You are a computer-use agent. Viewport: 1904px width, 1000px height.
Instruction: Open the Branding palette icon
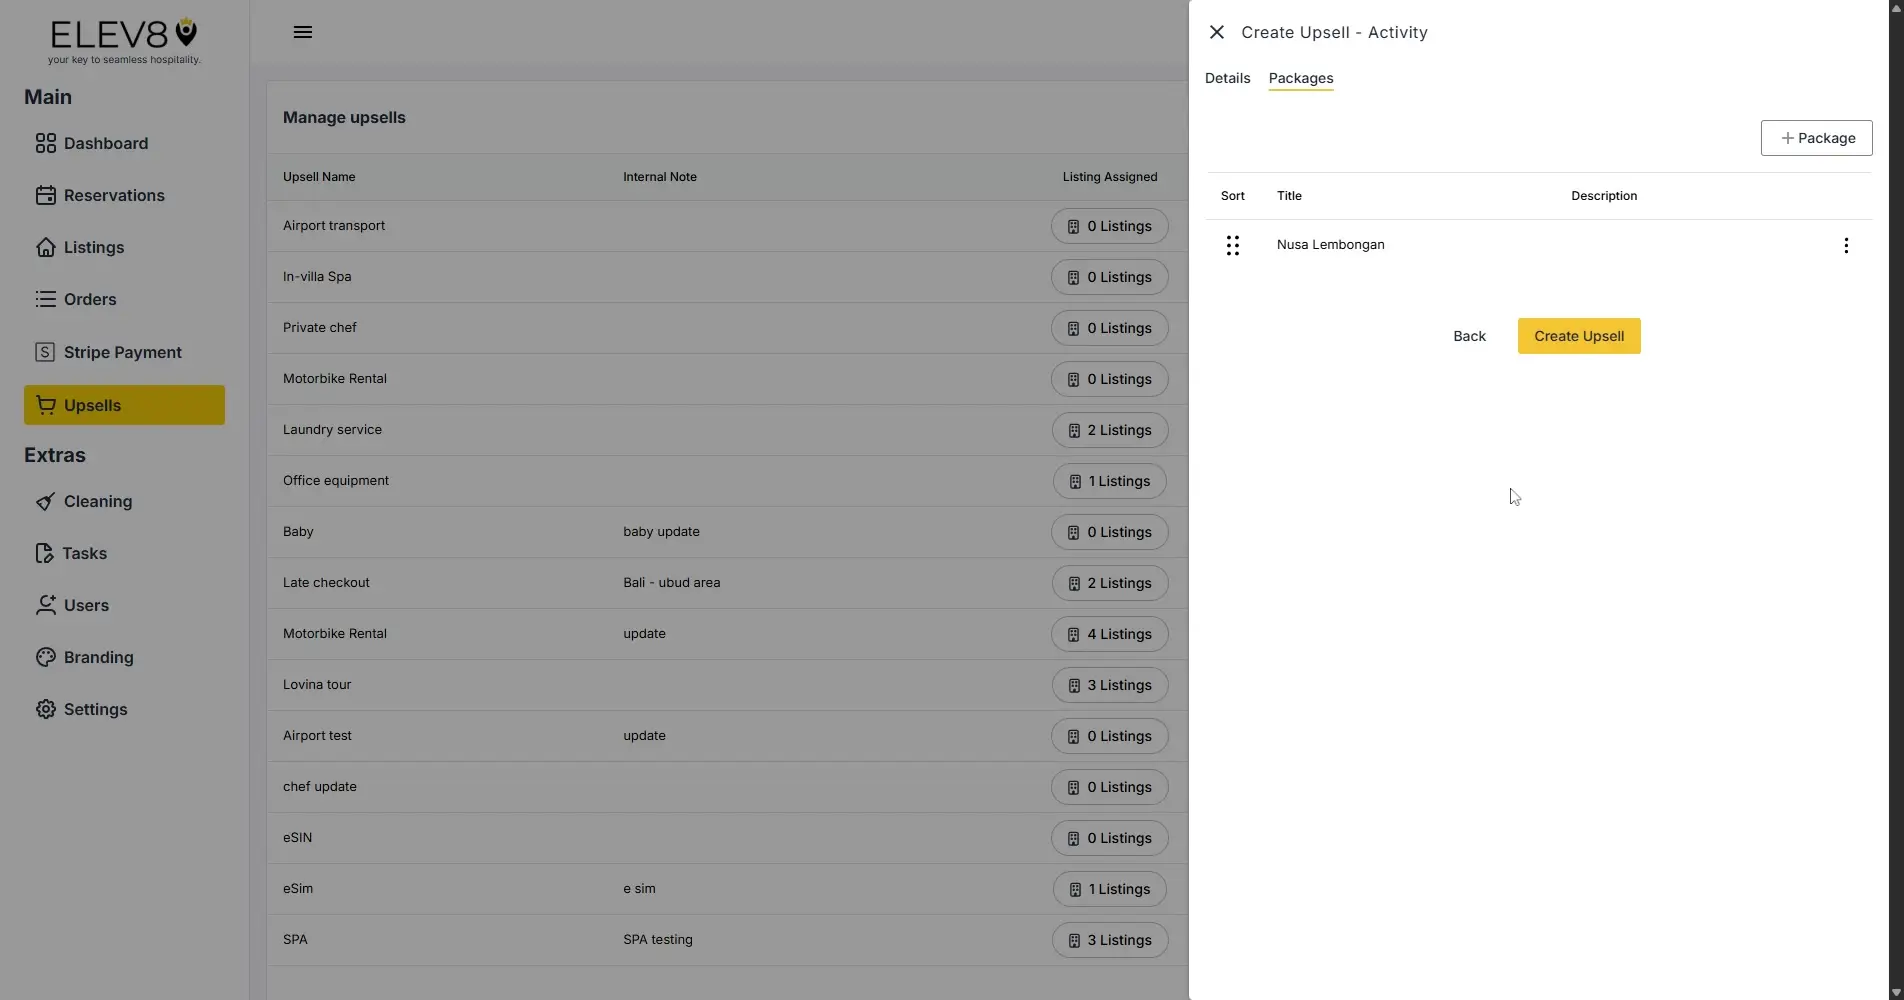46,656
